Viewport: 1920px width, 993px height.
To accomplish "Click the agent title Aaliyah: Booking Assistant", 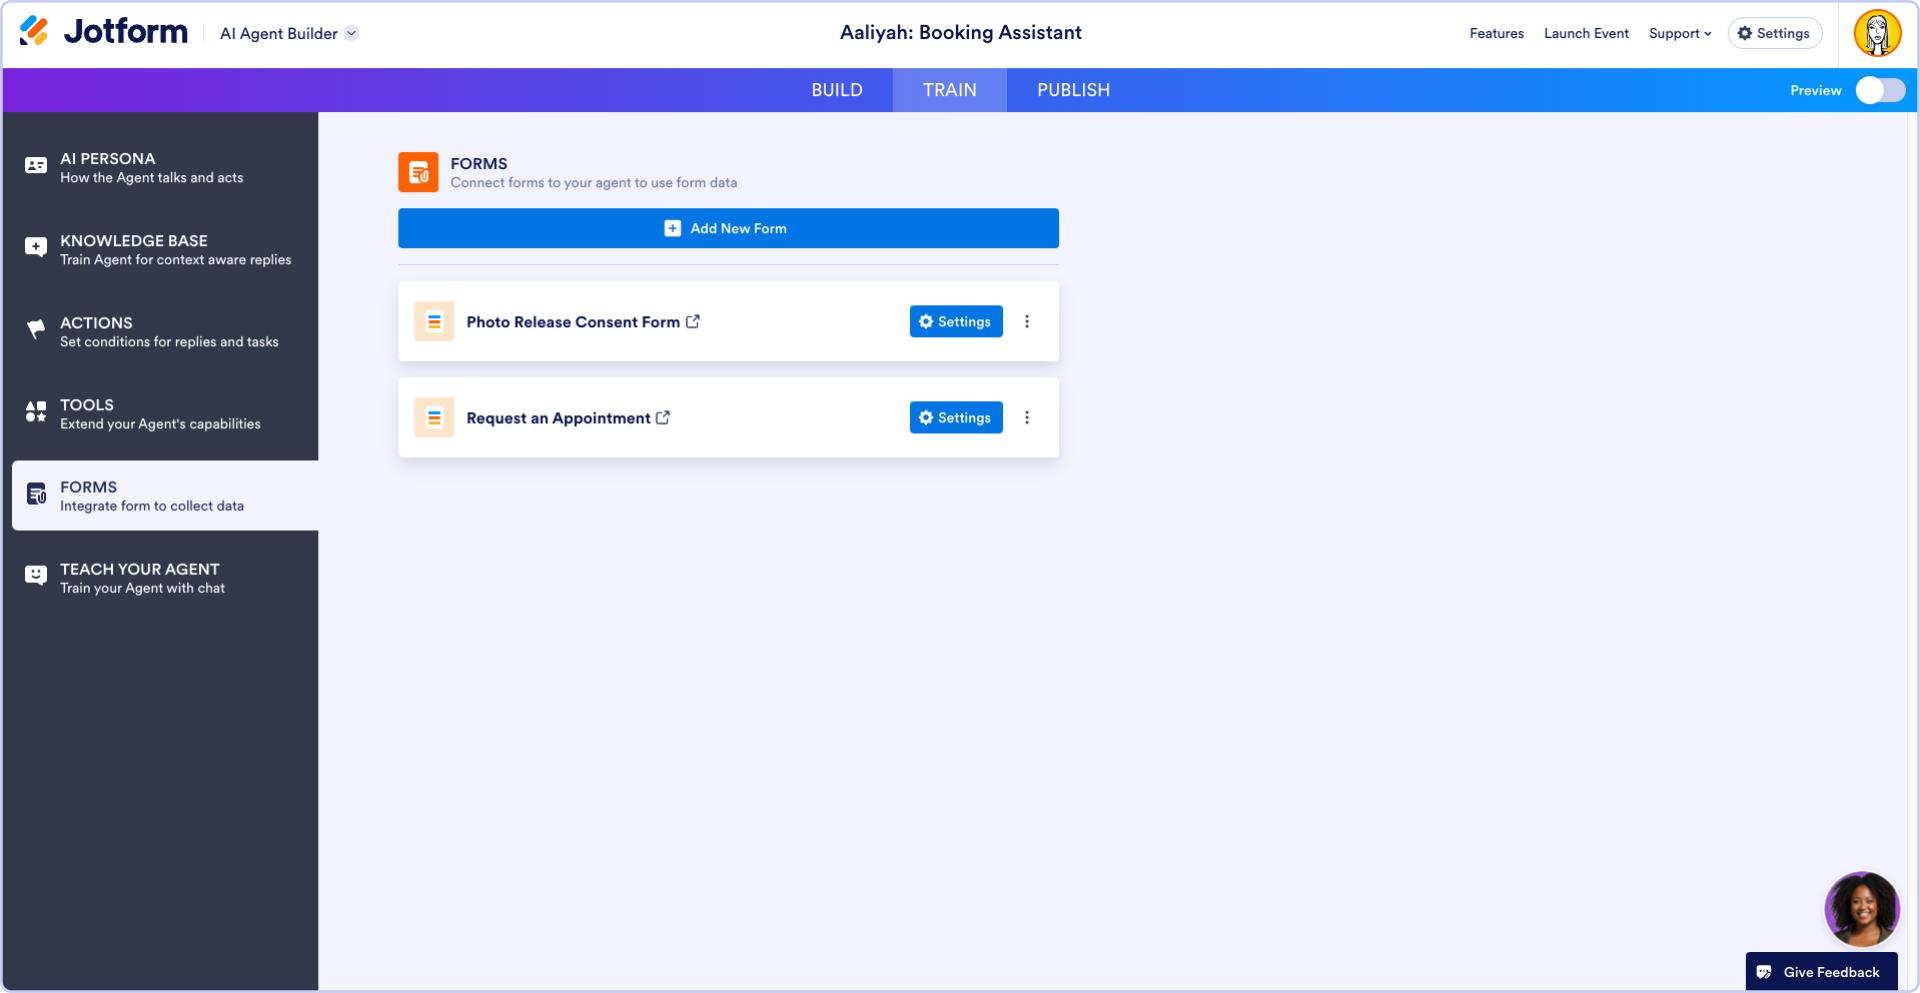I will [x=960, y=33].
